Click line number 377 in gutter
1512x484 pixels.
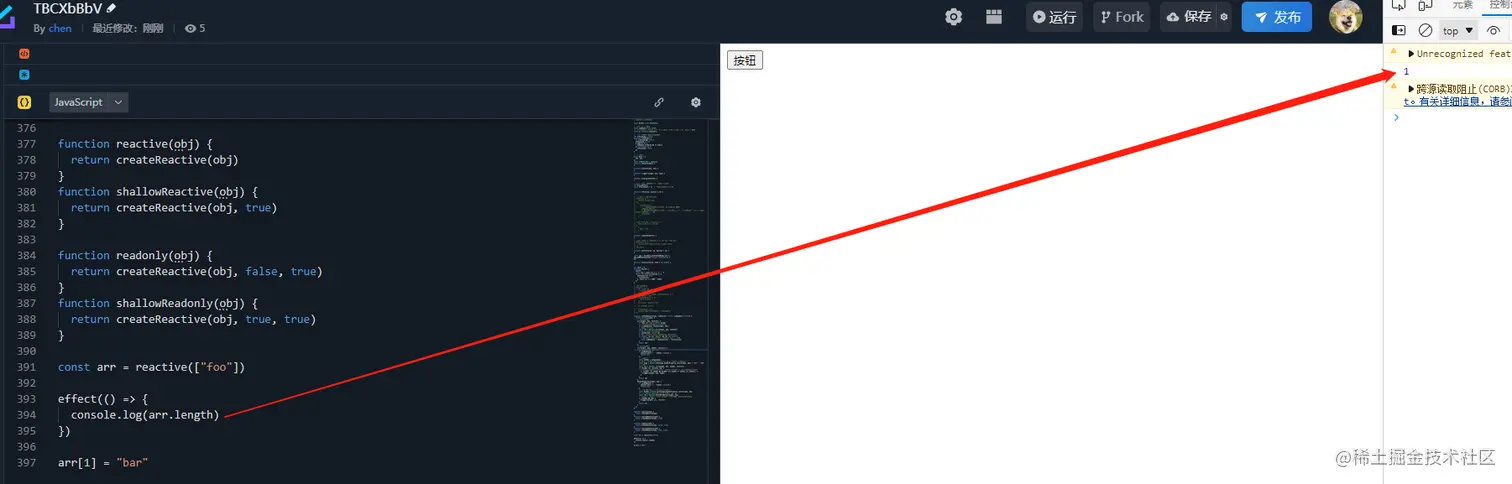(26, 144)
